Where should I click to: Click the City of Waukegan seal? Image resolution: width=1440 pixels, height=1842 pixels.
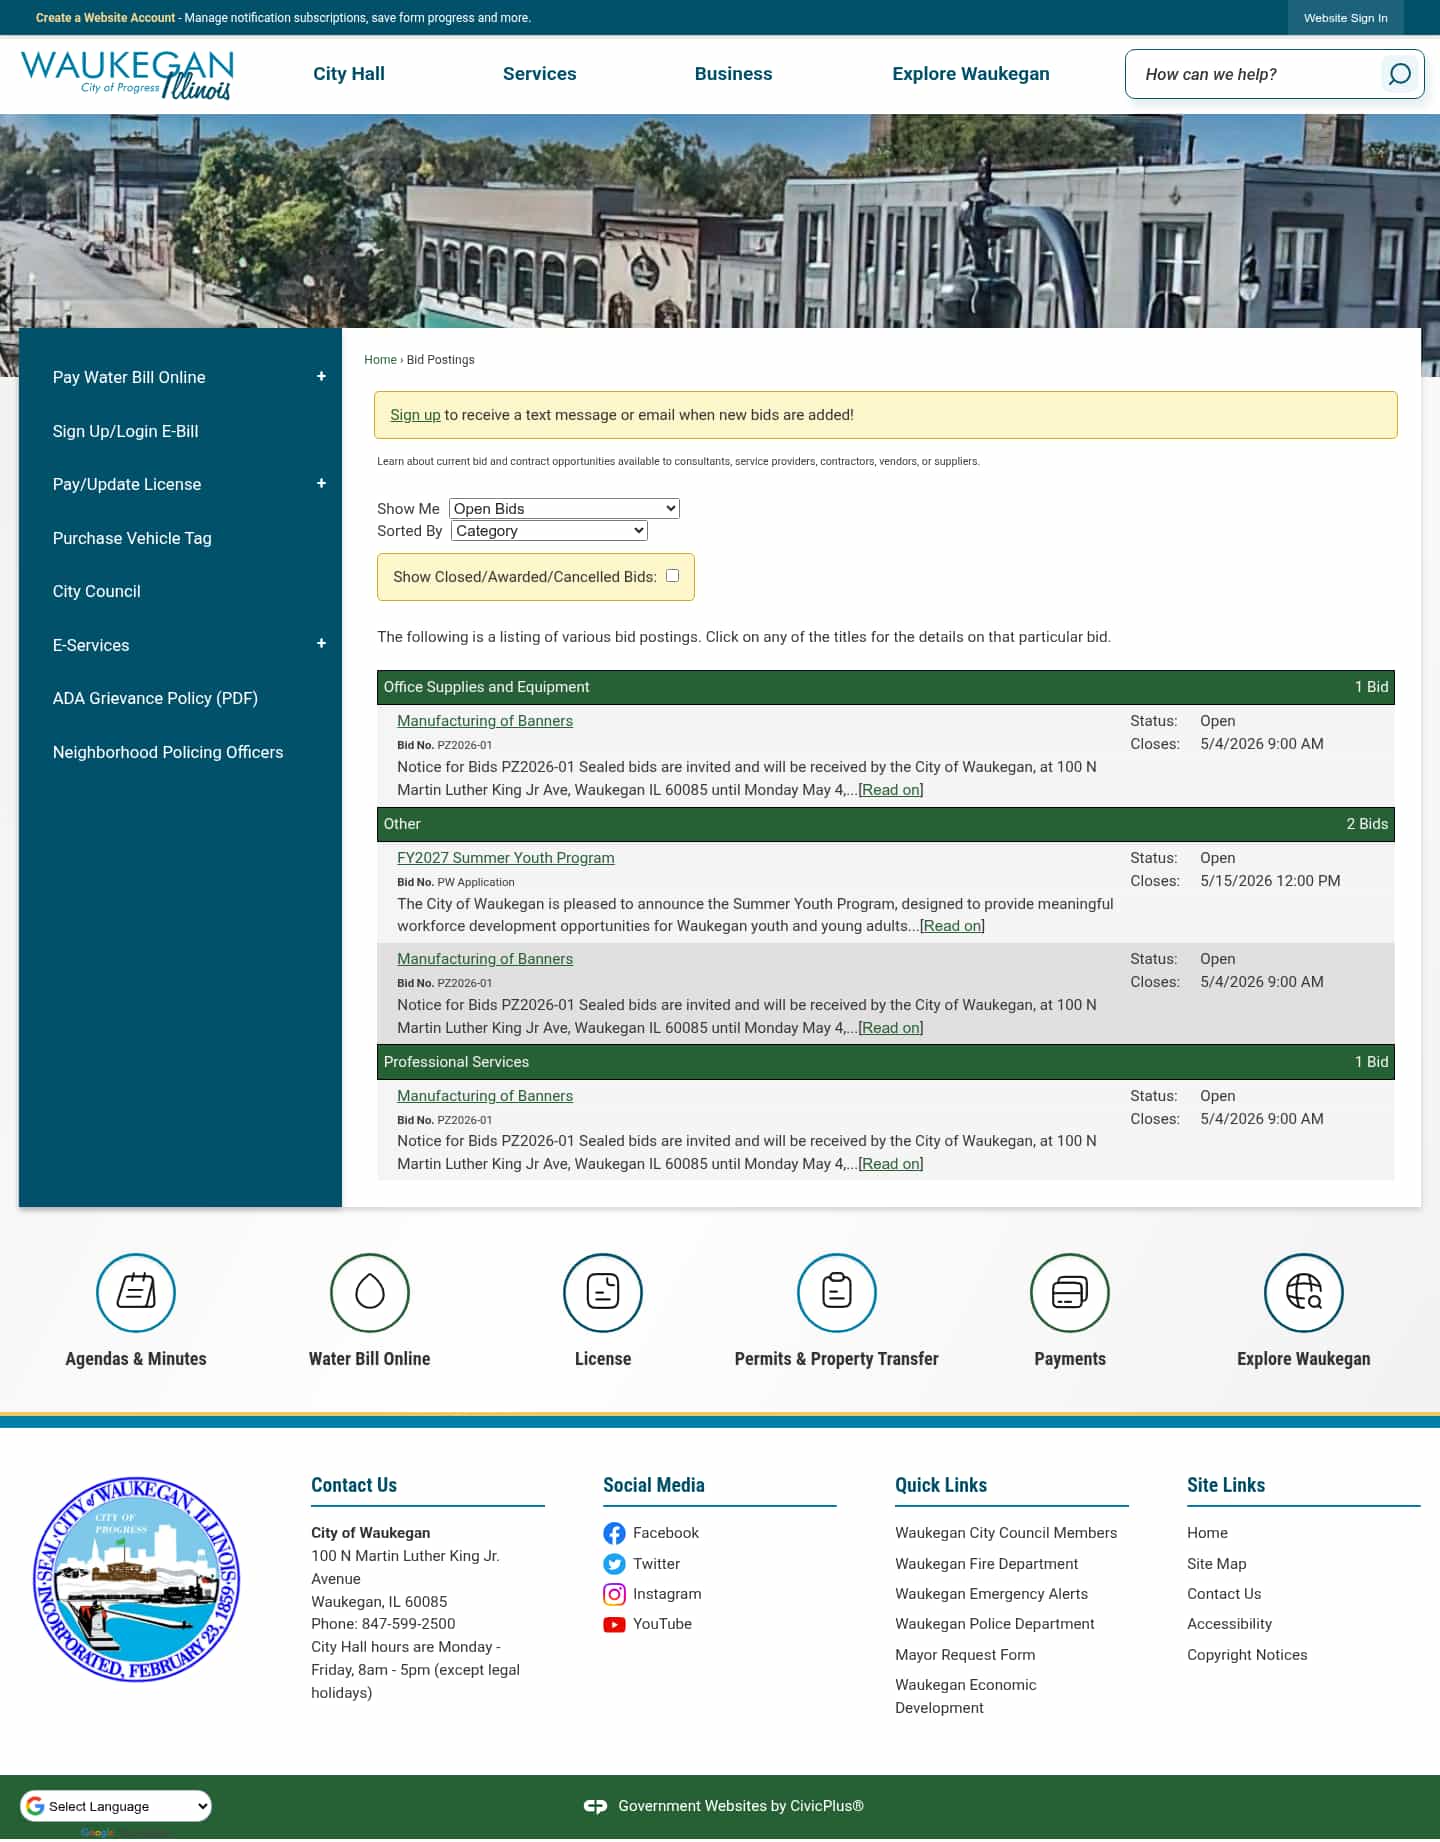[136, 1580]
